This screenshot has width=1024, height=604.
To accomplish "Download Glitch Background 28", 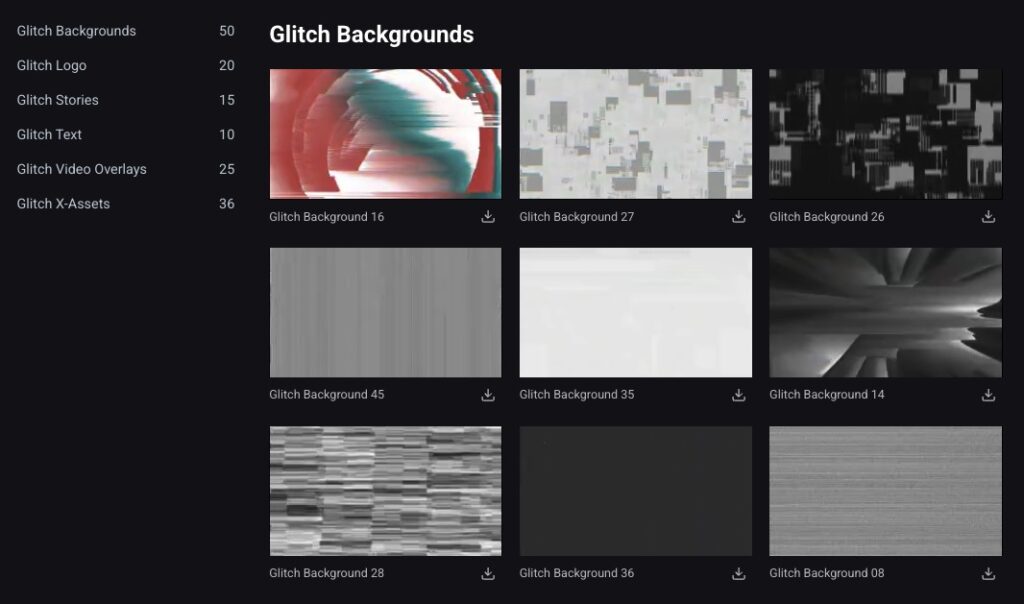I will 488,574.
